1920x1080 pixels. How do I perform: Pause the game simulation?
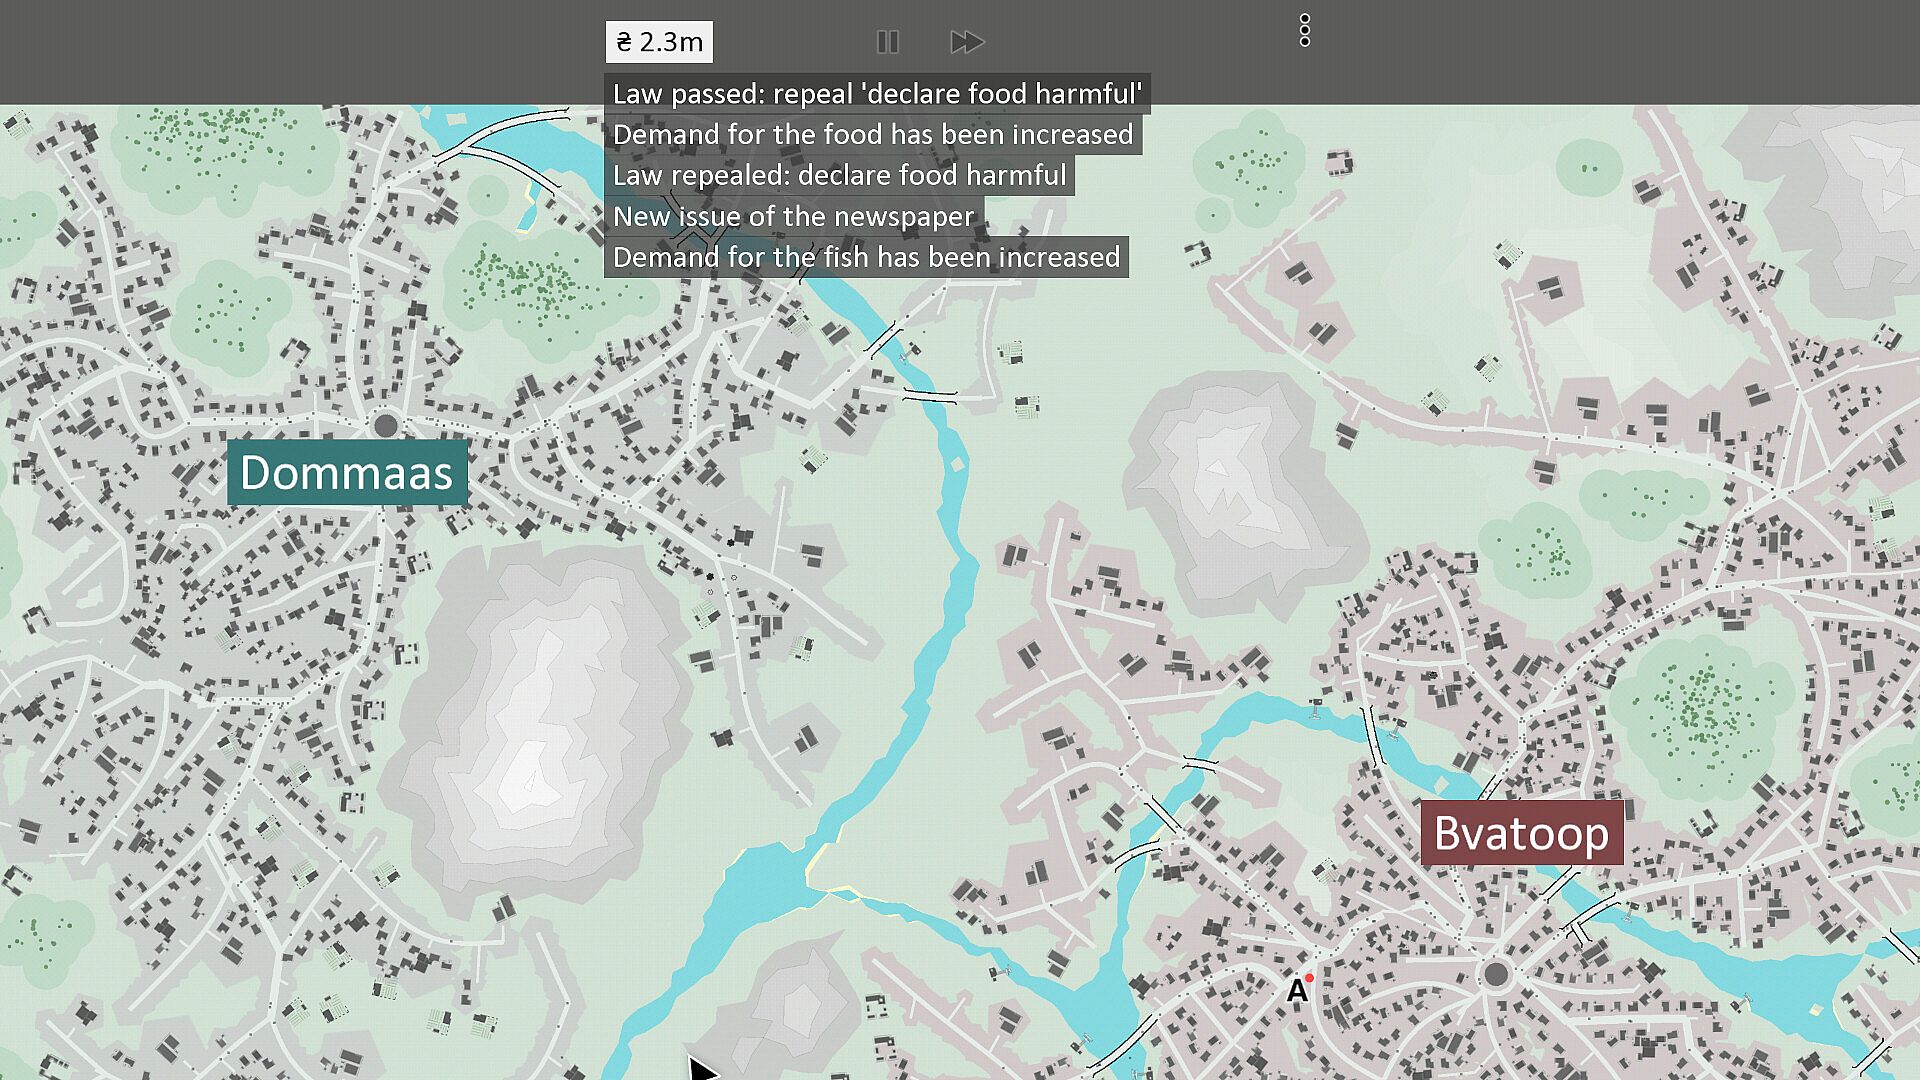887,42
